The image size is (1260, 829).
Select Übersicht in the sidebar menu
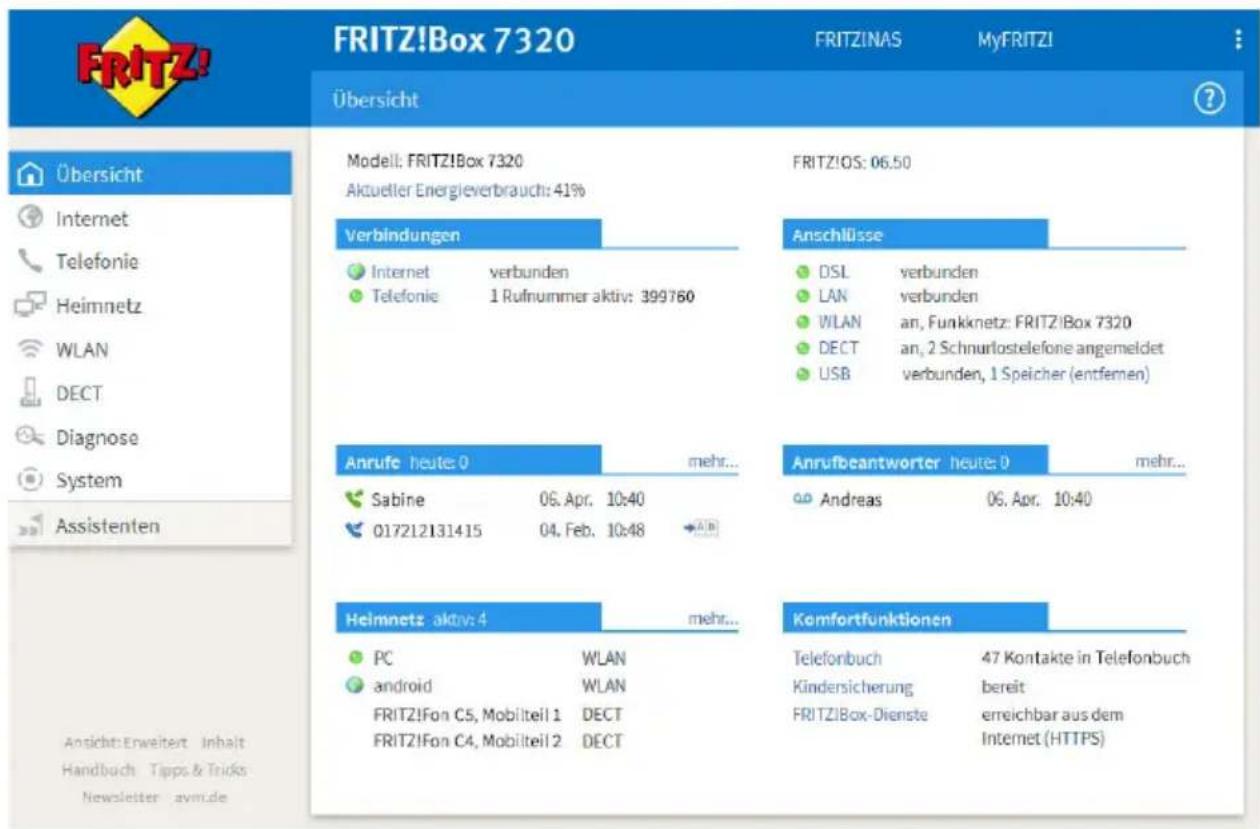[x=150, y=174]
